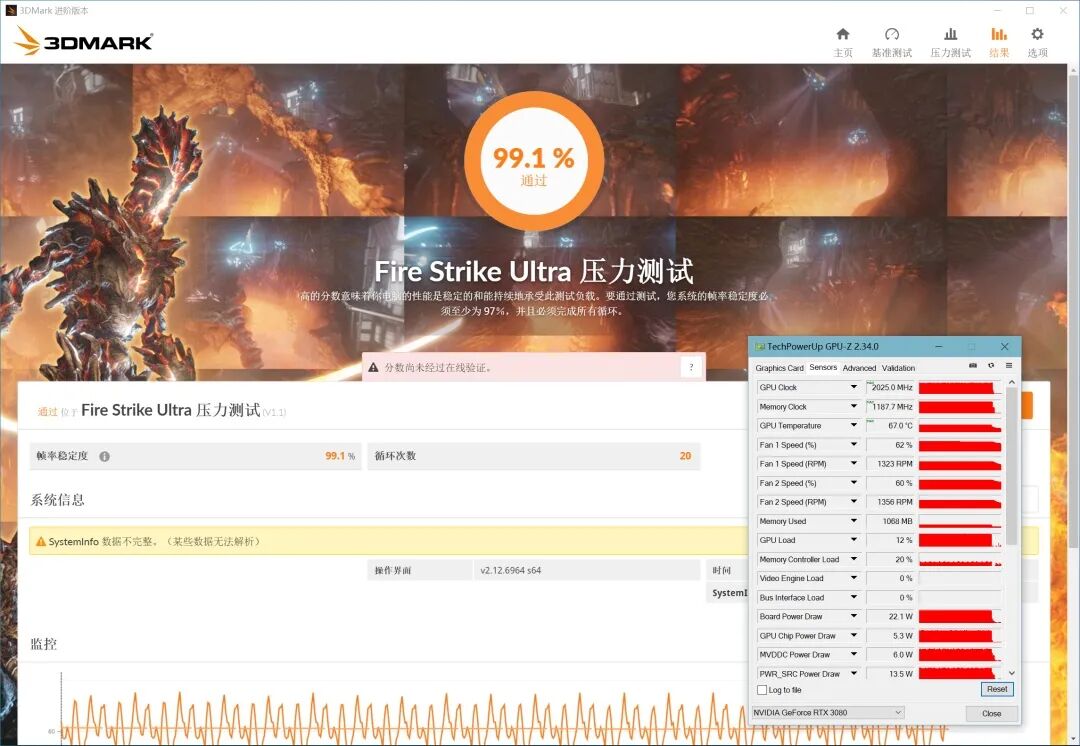Open the Results (结果) section

pos(999,42)
